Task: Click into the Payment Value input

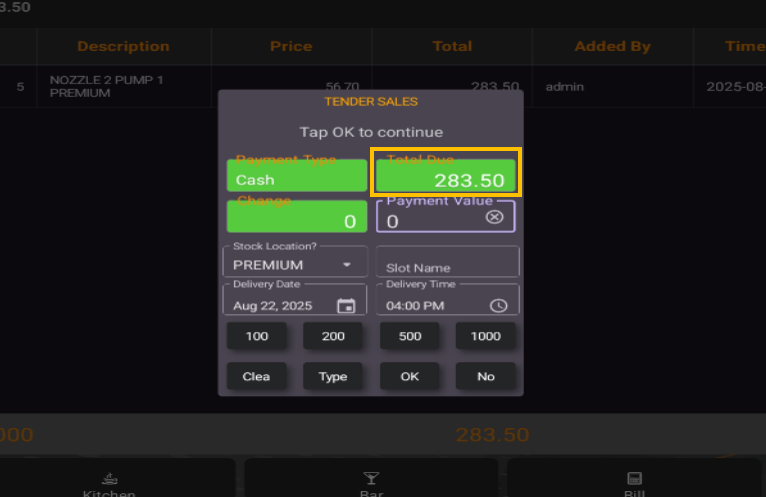Action: 430,220
